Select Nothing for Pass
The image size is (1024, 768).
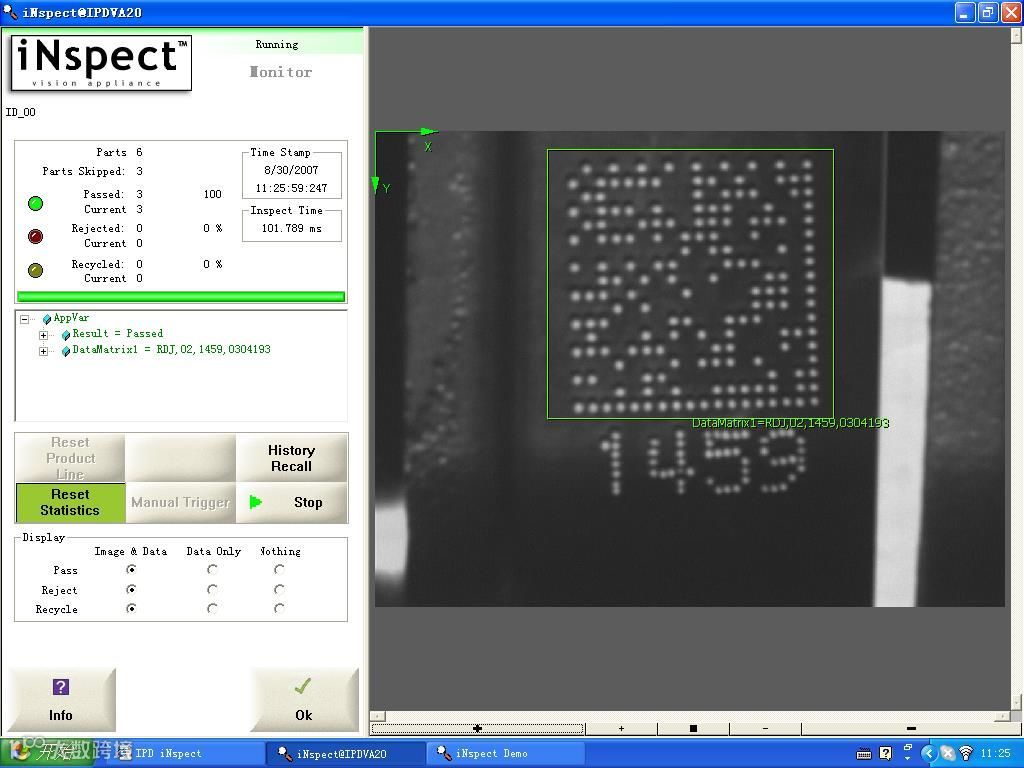pyautogui.click(x=280, y=569)
